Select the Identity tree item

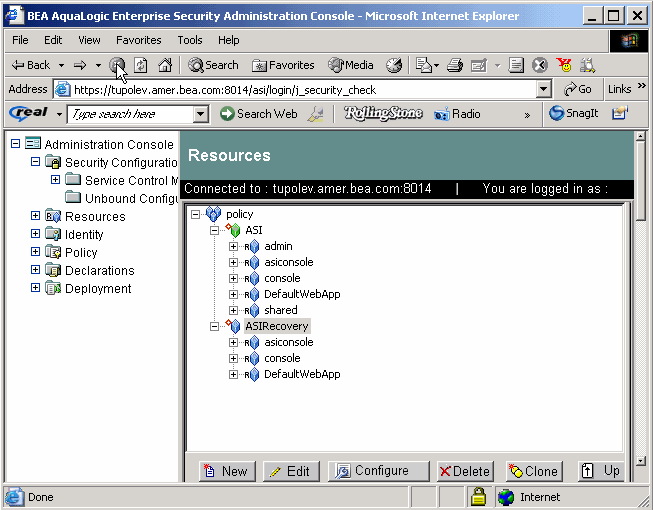[84, 234]
